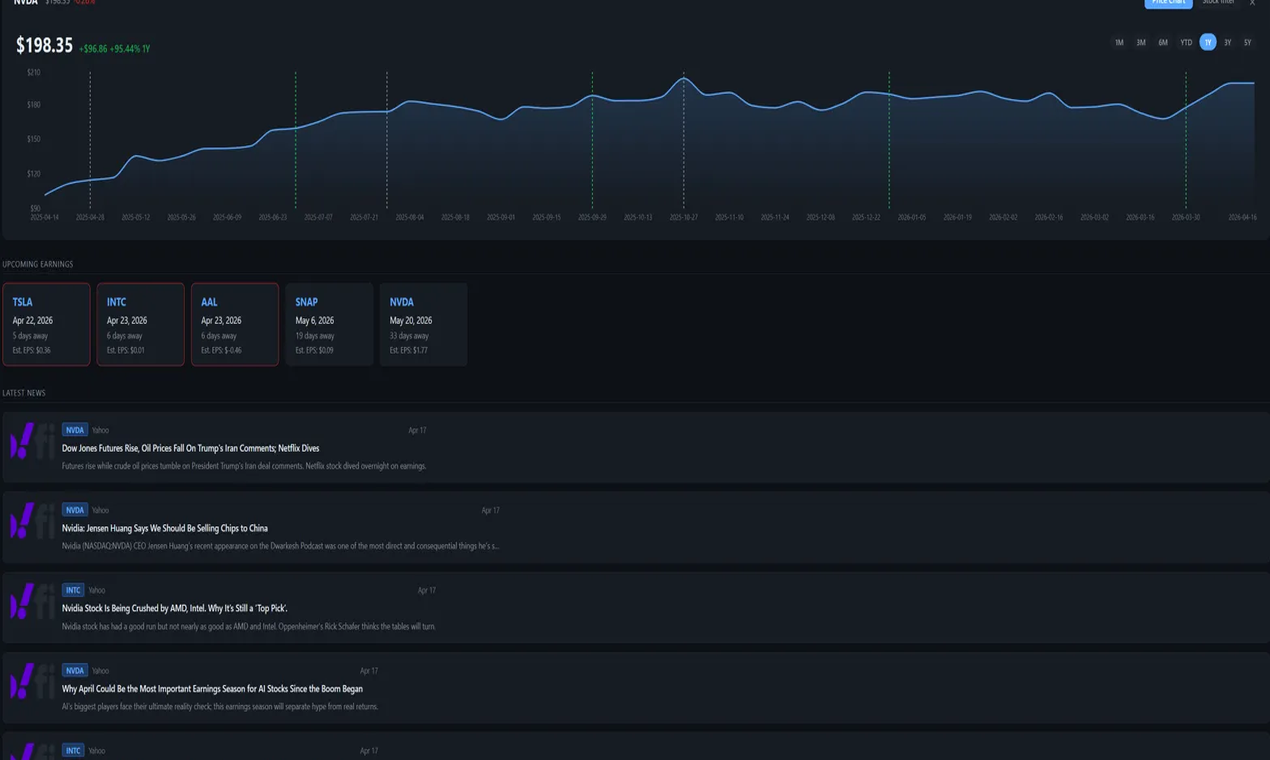Click green dashed marker at 2025-09-29
Image resolution: width=1270 pixels, height=760 pixels.
(592, 140)
